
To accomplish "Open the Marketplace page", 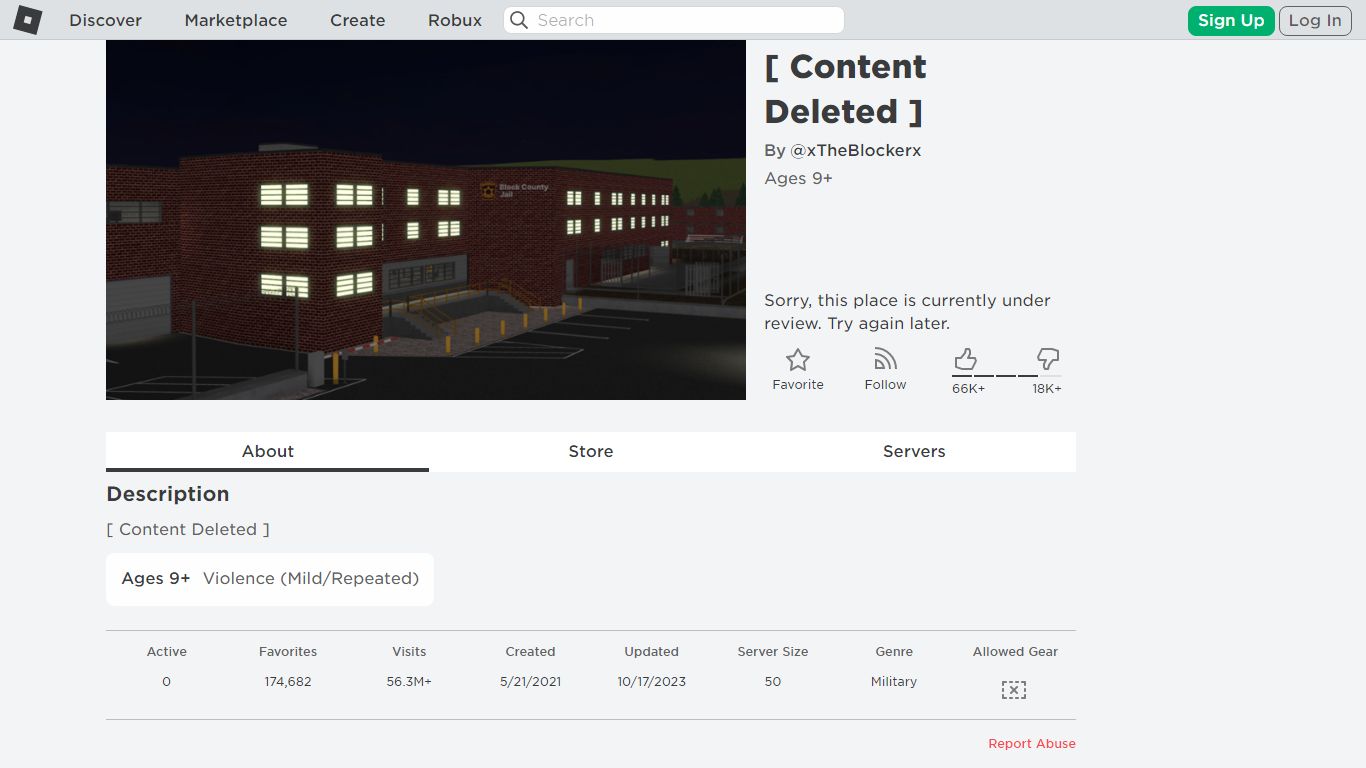I will click(236, 20).
